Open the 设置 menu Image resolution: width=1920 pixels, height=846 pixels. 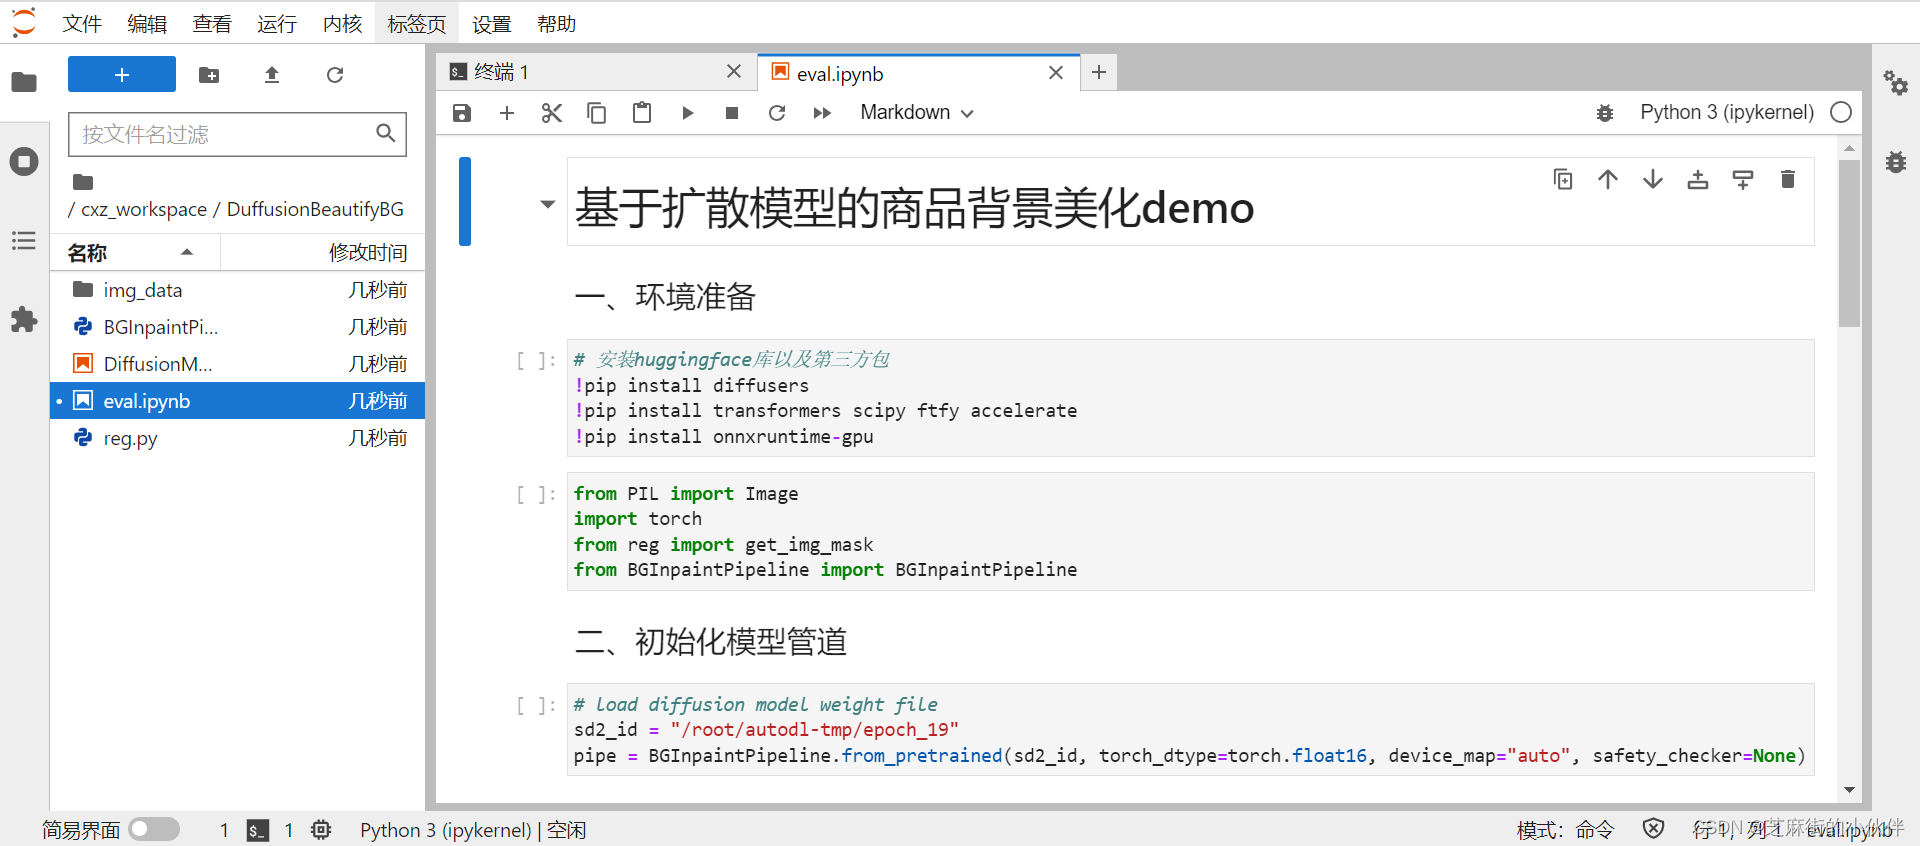(492, 23)
